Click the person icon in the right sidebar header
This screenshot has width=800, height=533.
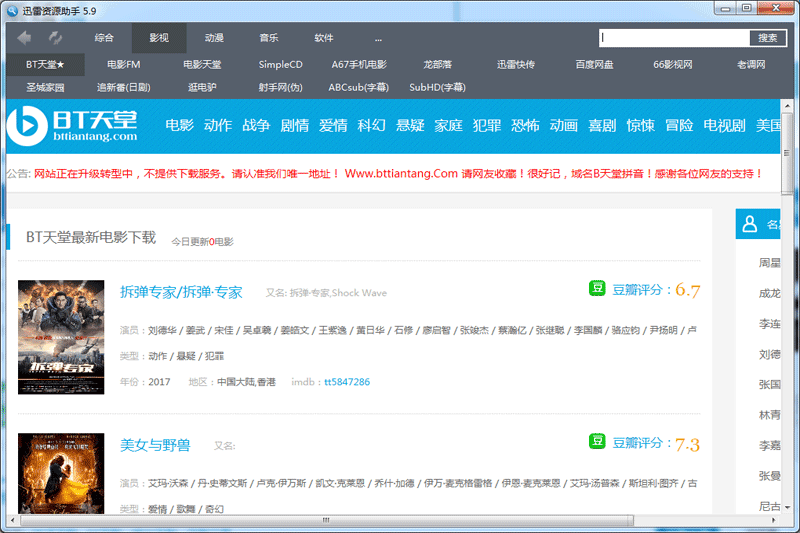[748, 225]
